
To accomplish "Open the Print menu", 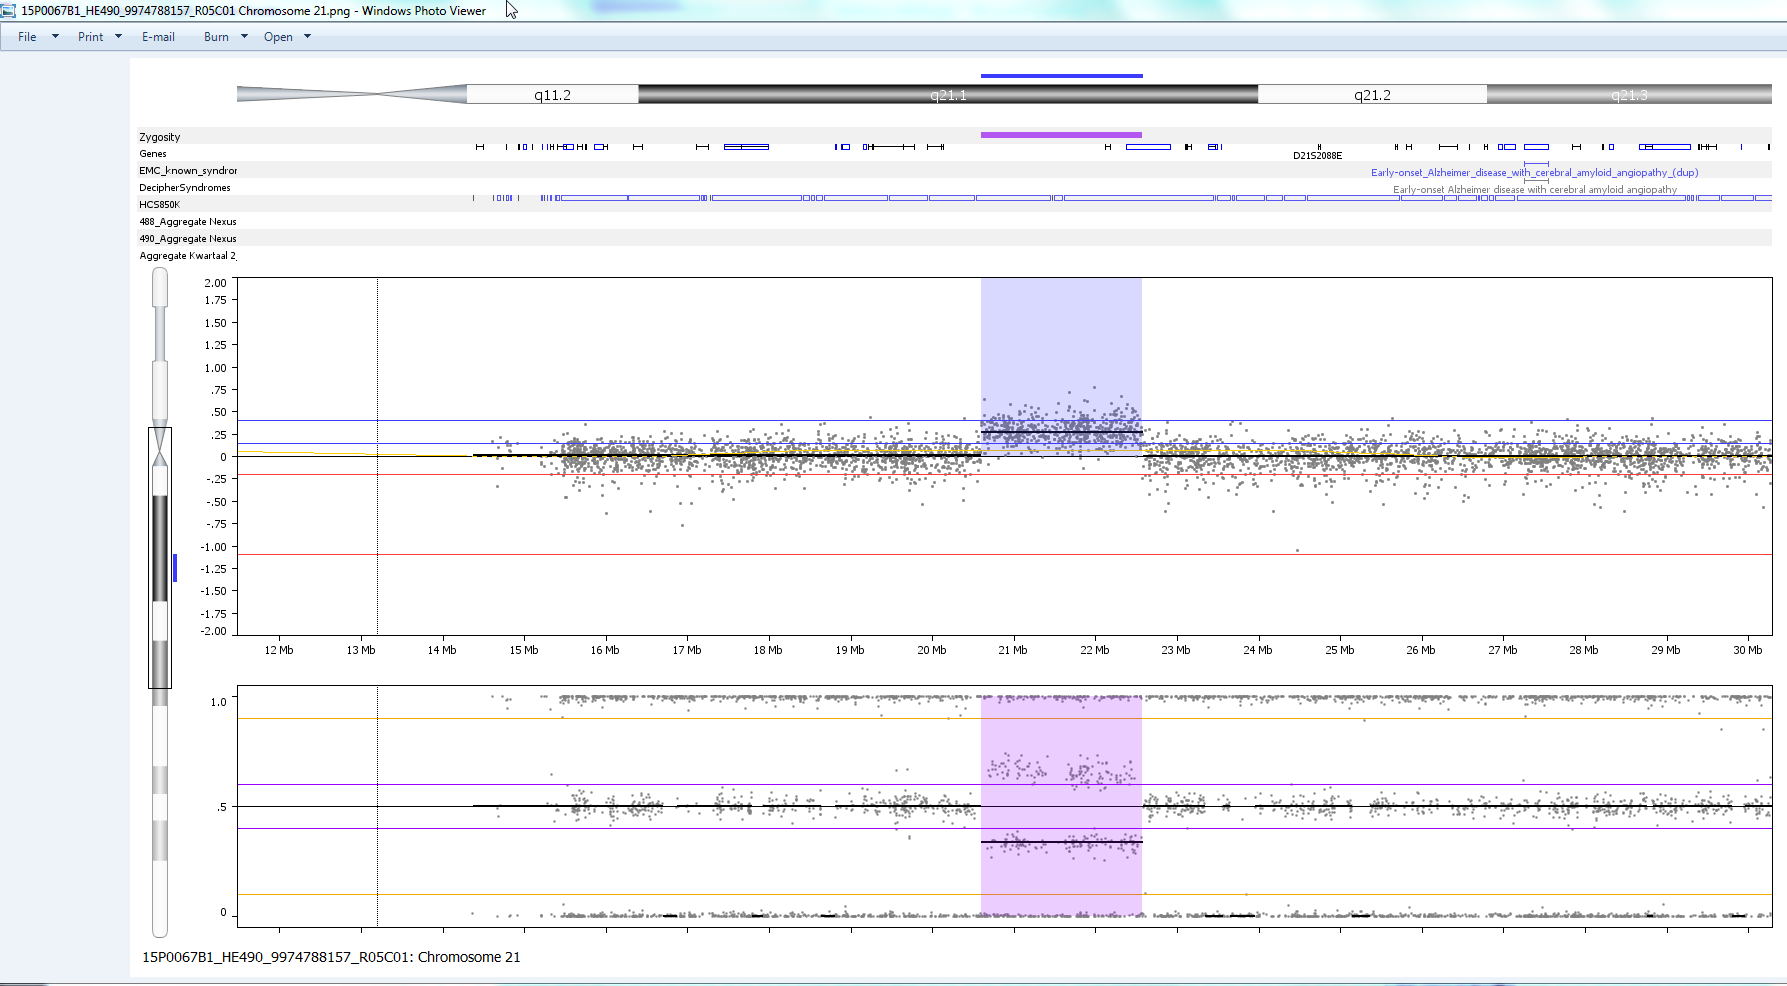I will click(90, 37).
